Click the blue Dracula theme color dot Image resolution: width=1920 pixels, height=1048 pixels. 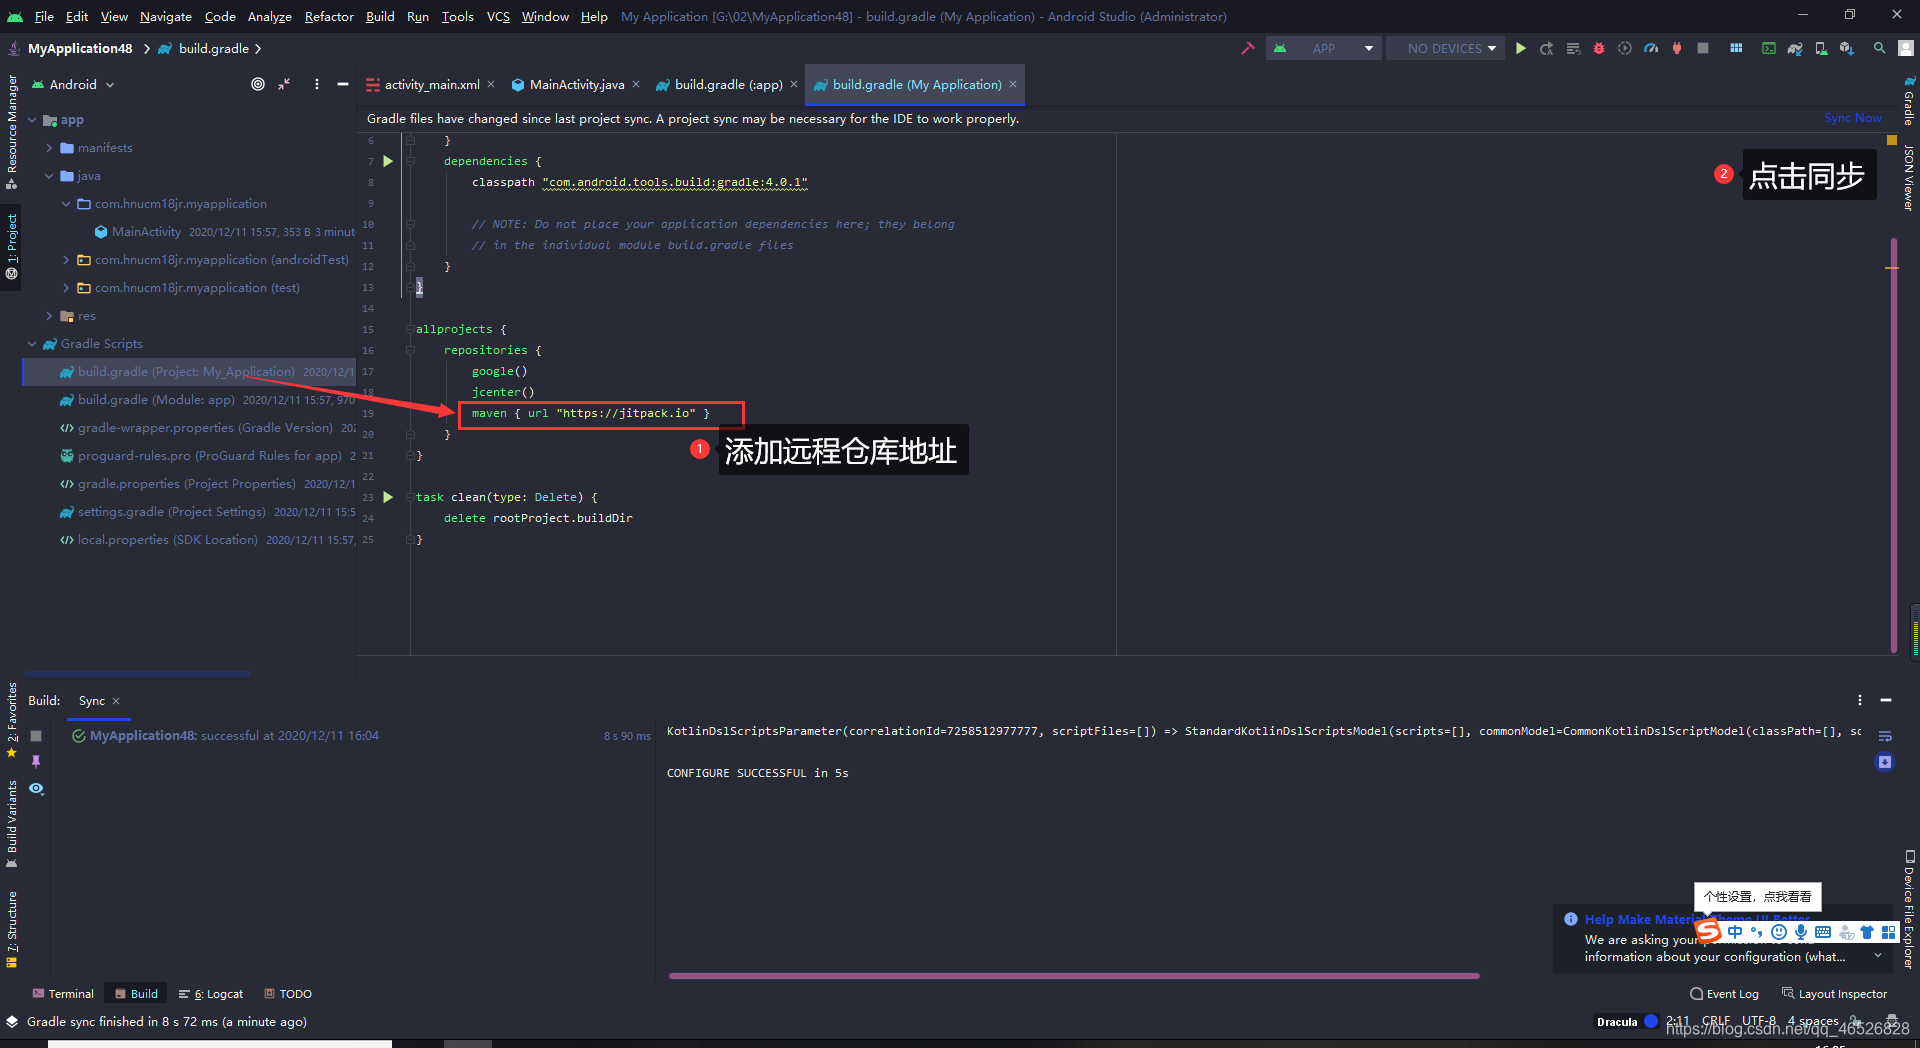(1651, 1021)
